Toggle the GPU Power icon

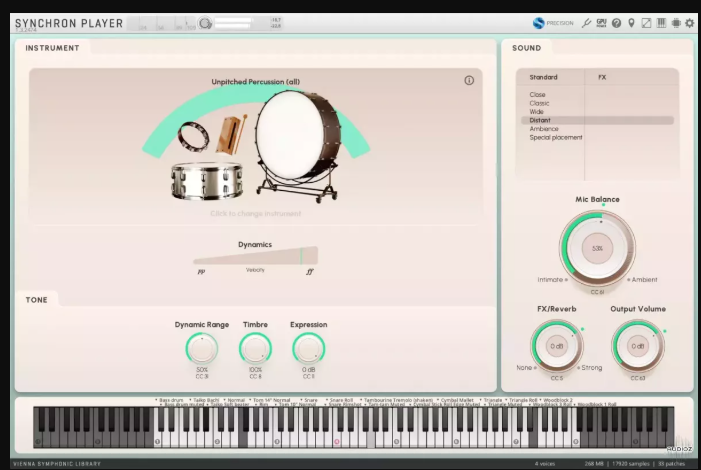click(601, 23)
